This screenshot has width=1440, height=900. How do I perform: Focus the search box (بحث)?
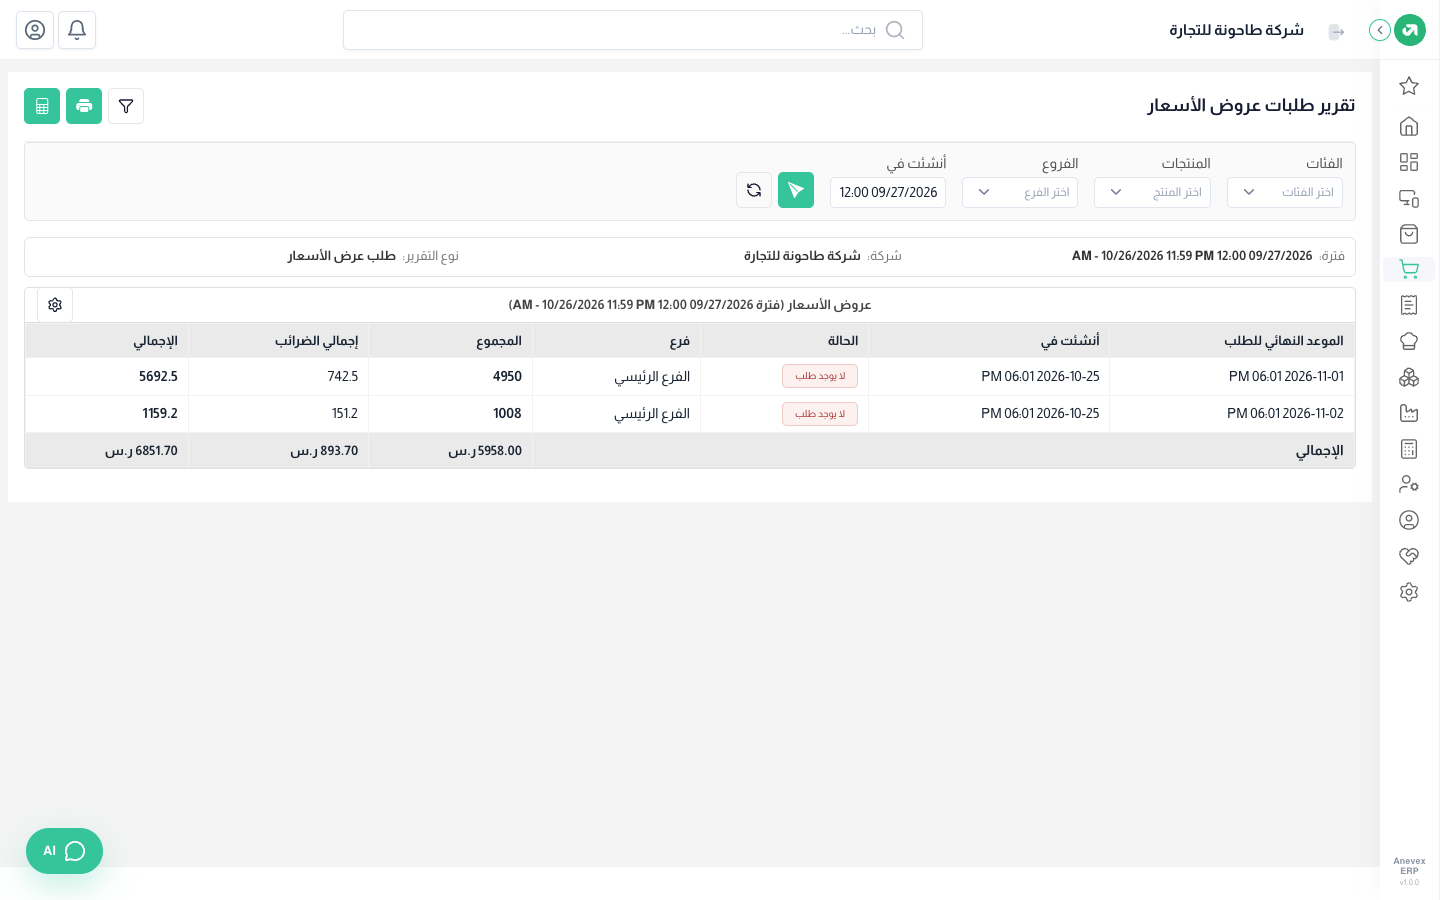tap(633, 30)
